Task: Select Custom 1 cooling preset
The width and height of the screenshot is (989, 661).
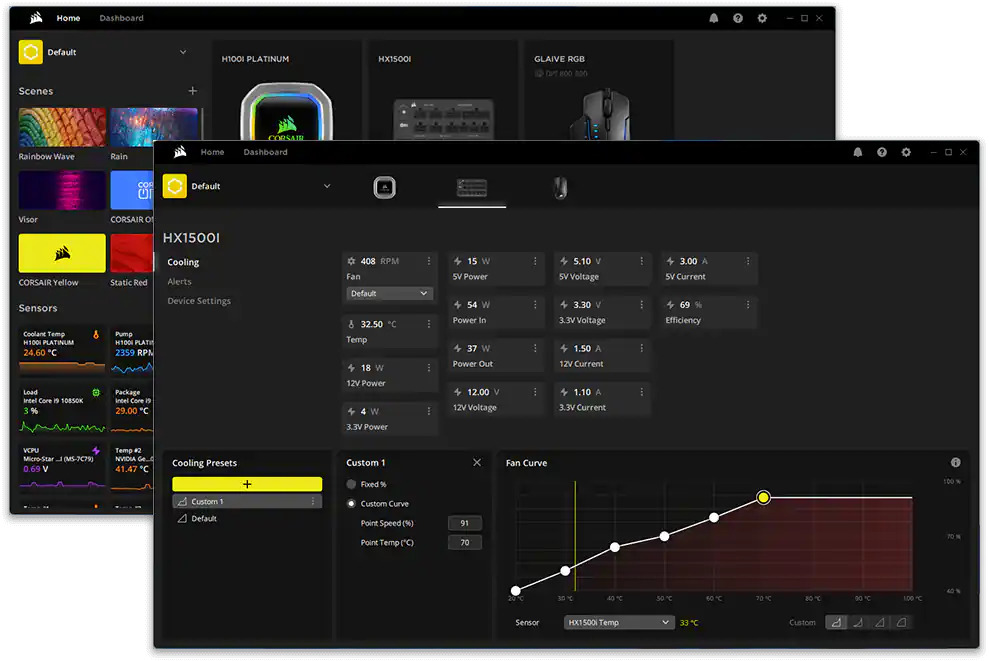Action: 247,501
